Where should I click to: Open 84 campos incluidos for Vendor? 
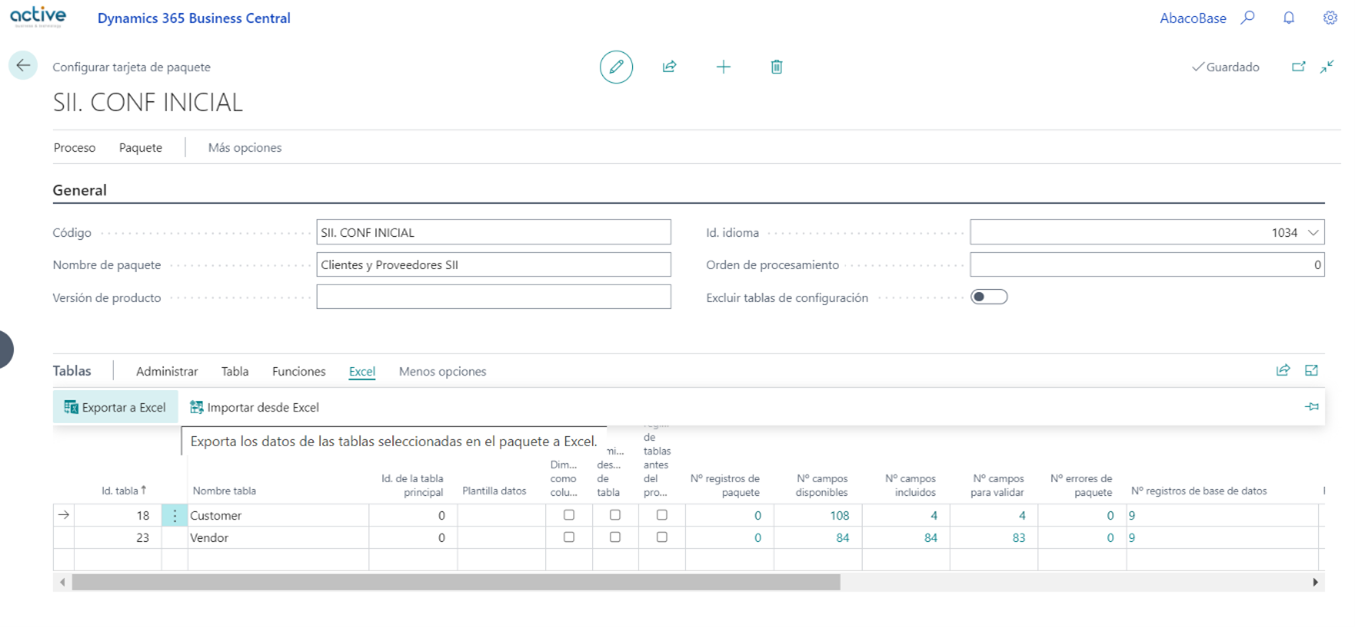point(929,538)
